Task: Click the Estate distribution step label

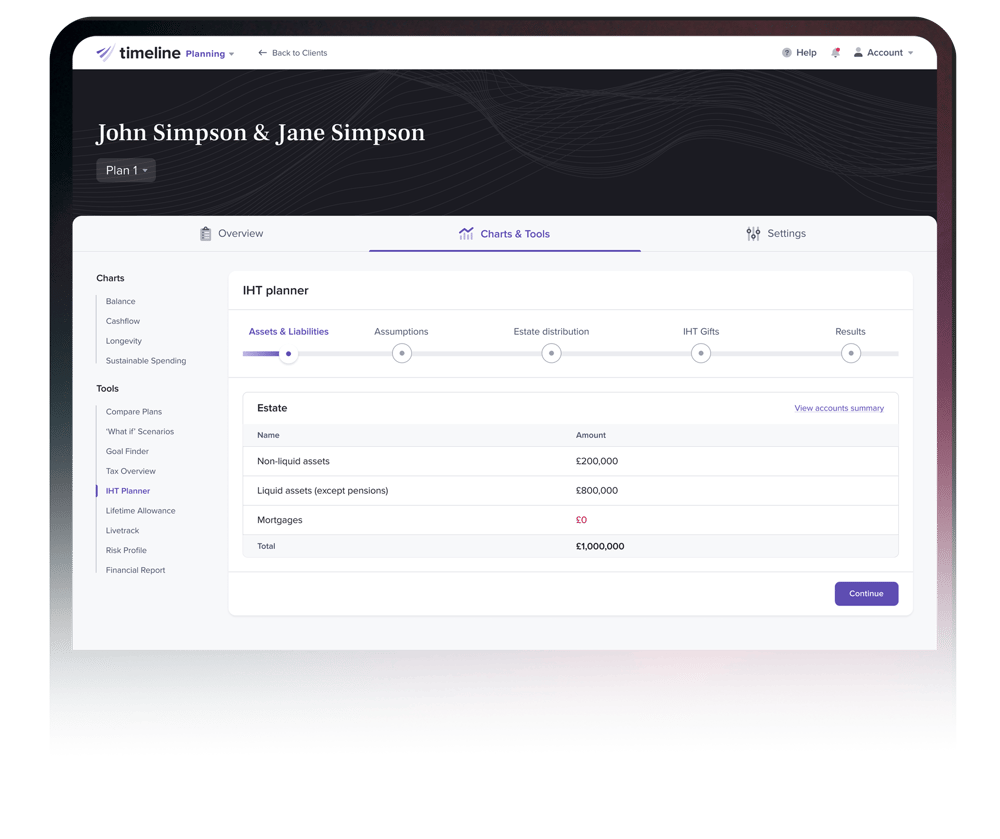Action: [551, 332]
